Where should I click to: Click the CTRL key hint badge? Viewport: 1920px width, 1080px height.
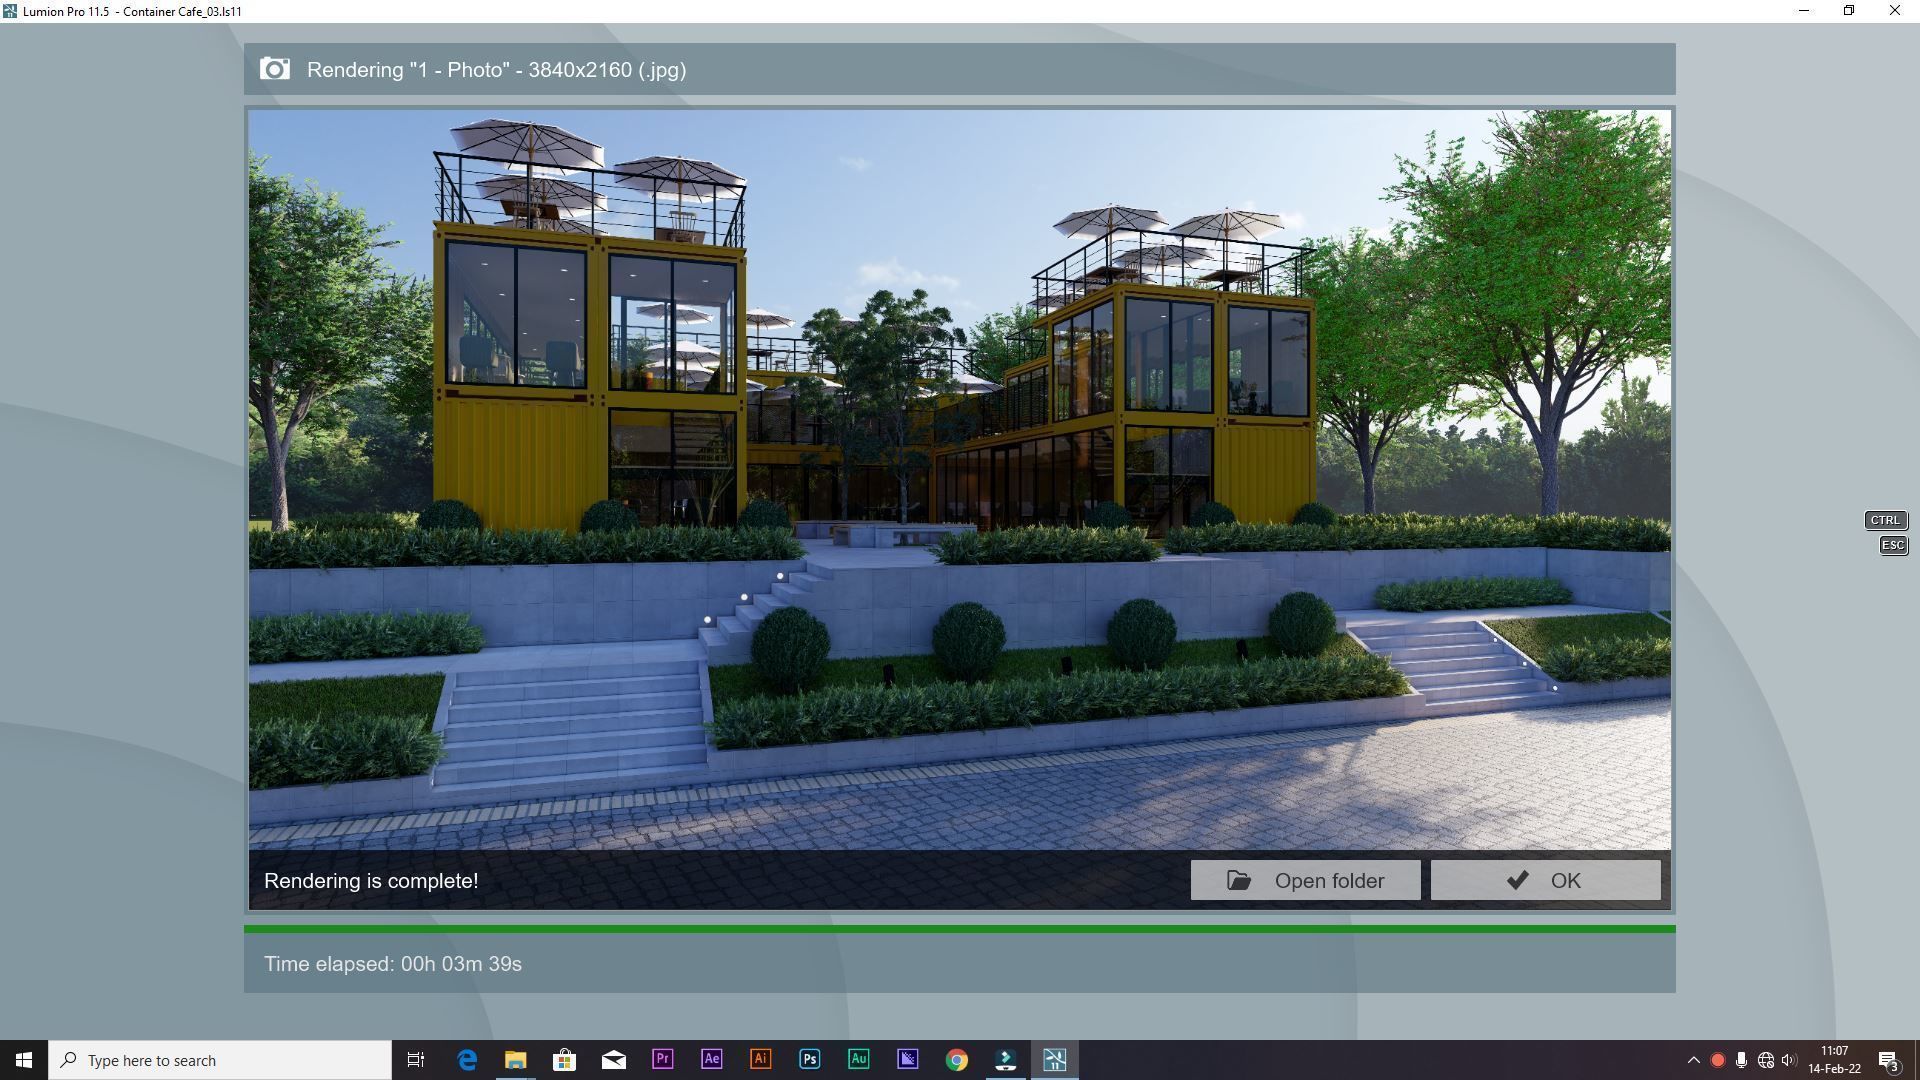pyautogui.click(x=1885, y=520)
